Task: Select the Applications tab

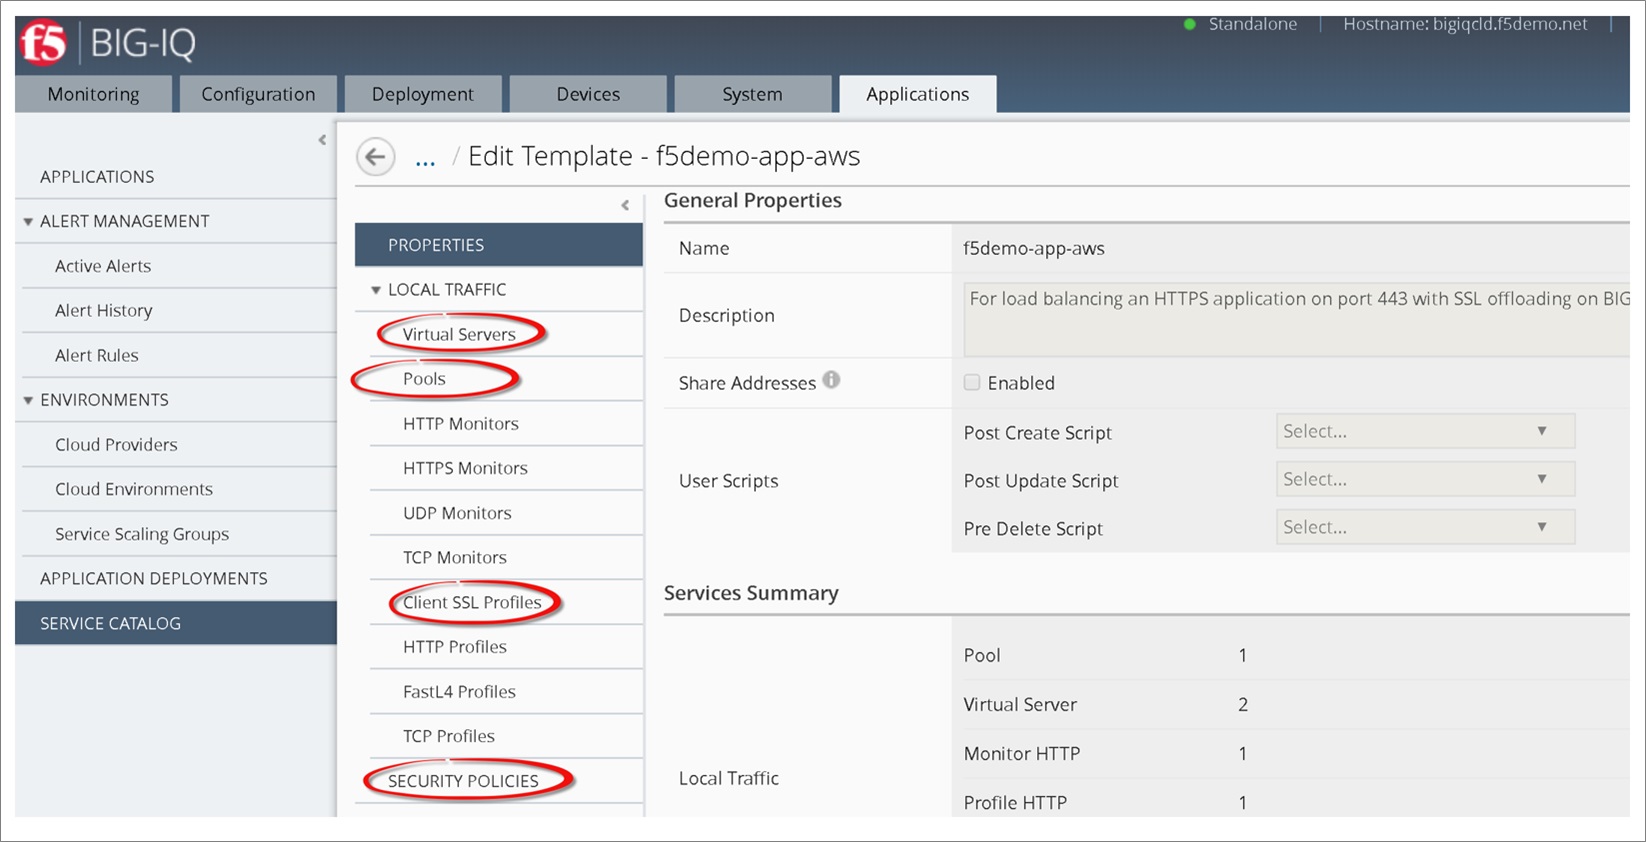Action: pyautogui.click(x=918, y=94)
